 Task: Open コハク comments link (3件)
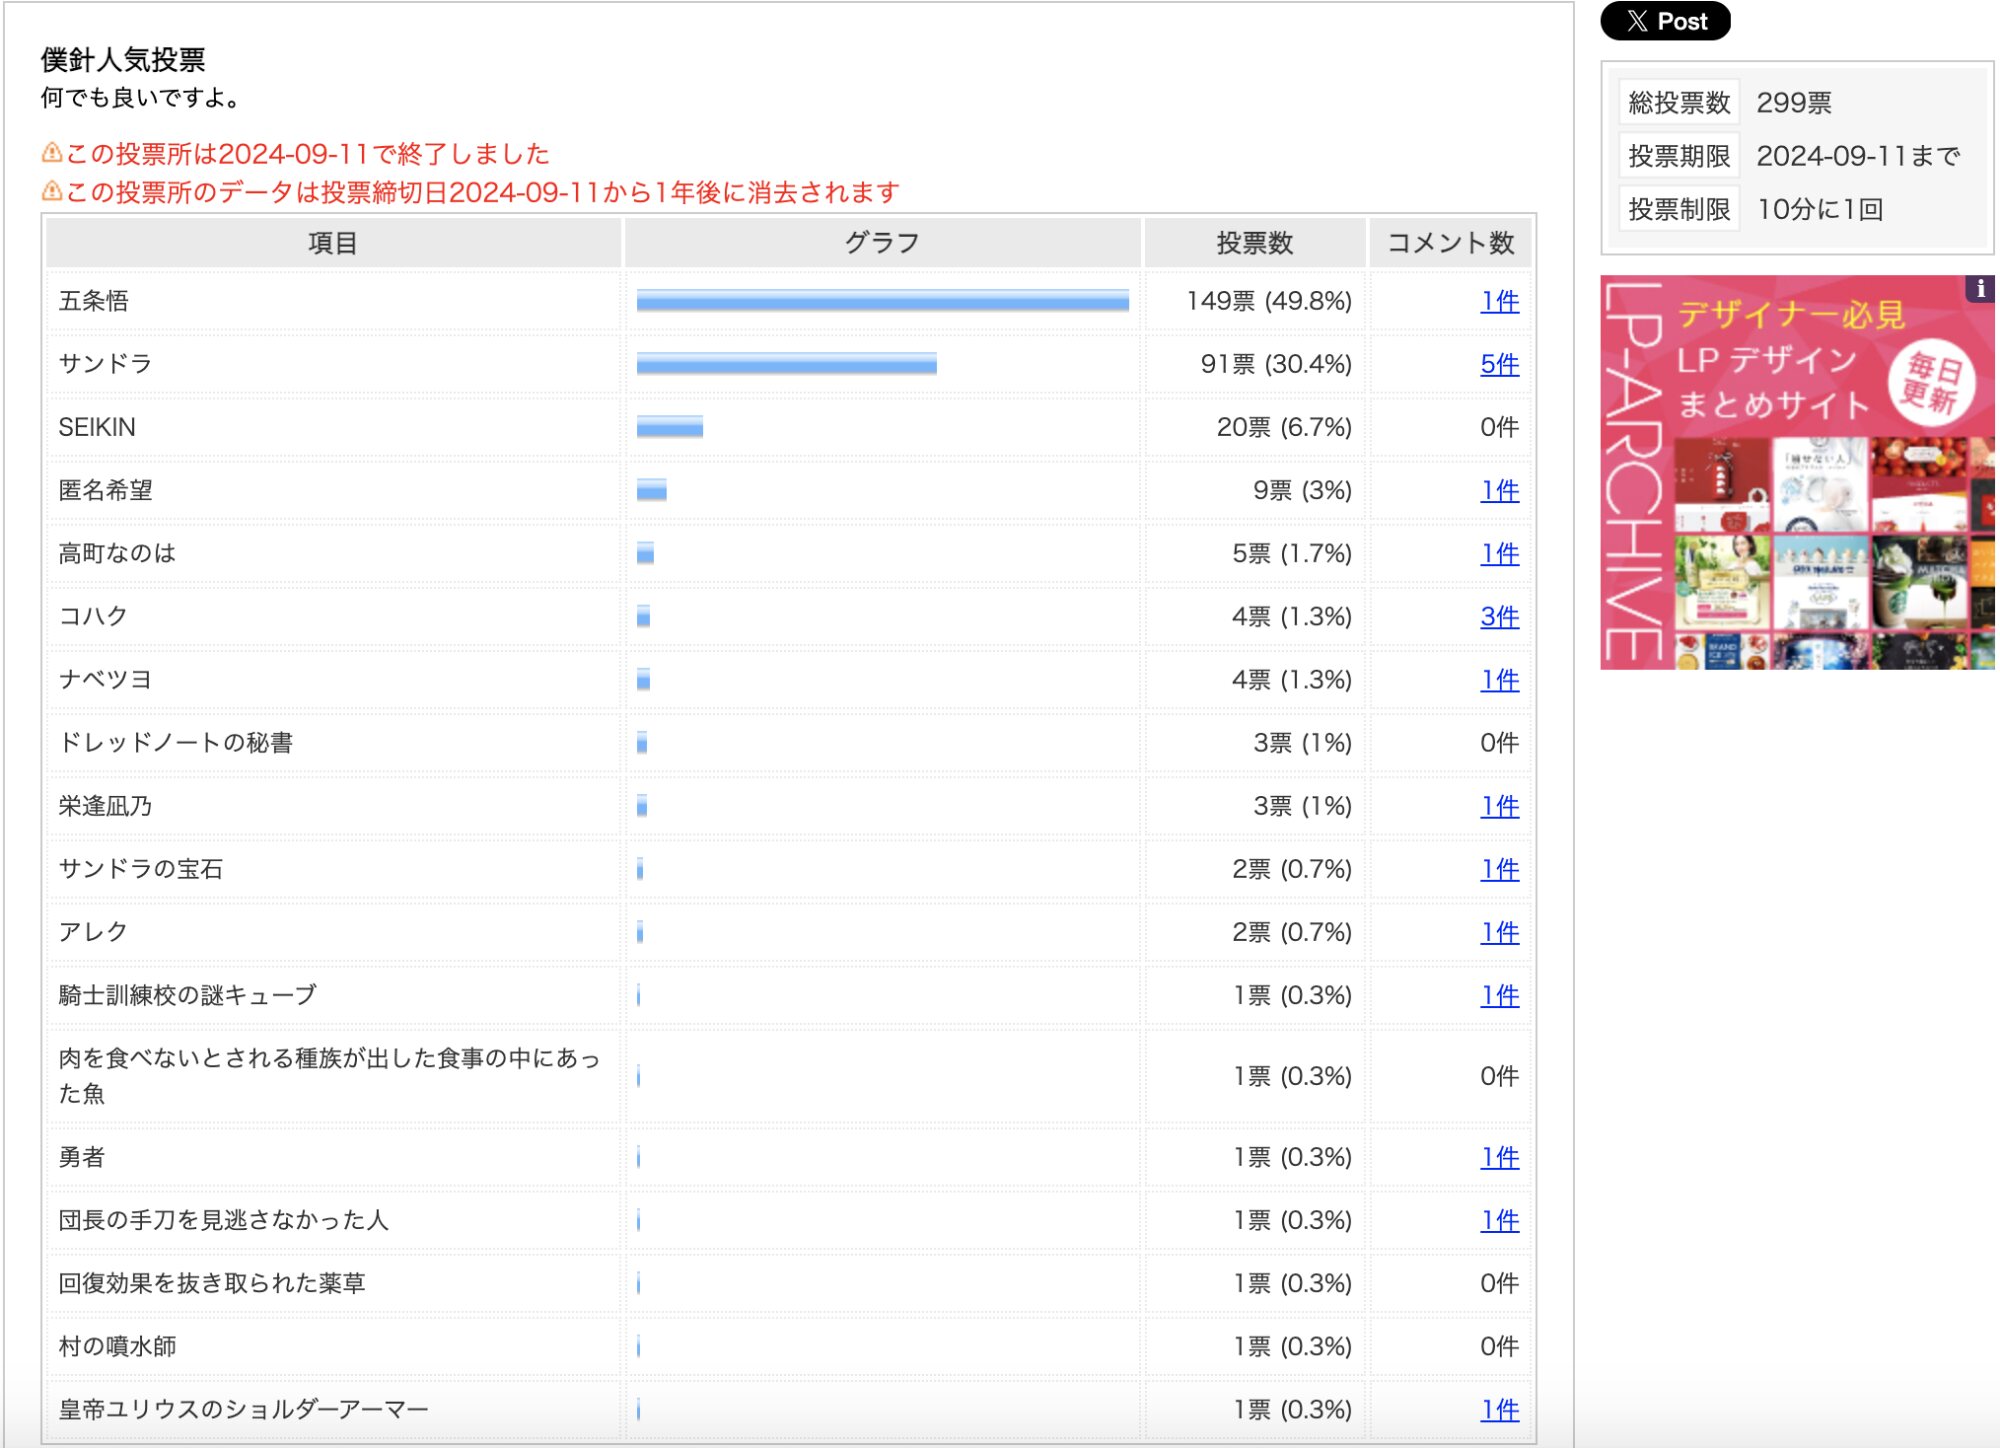click(1498, 616)
